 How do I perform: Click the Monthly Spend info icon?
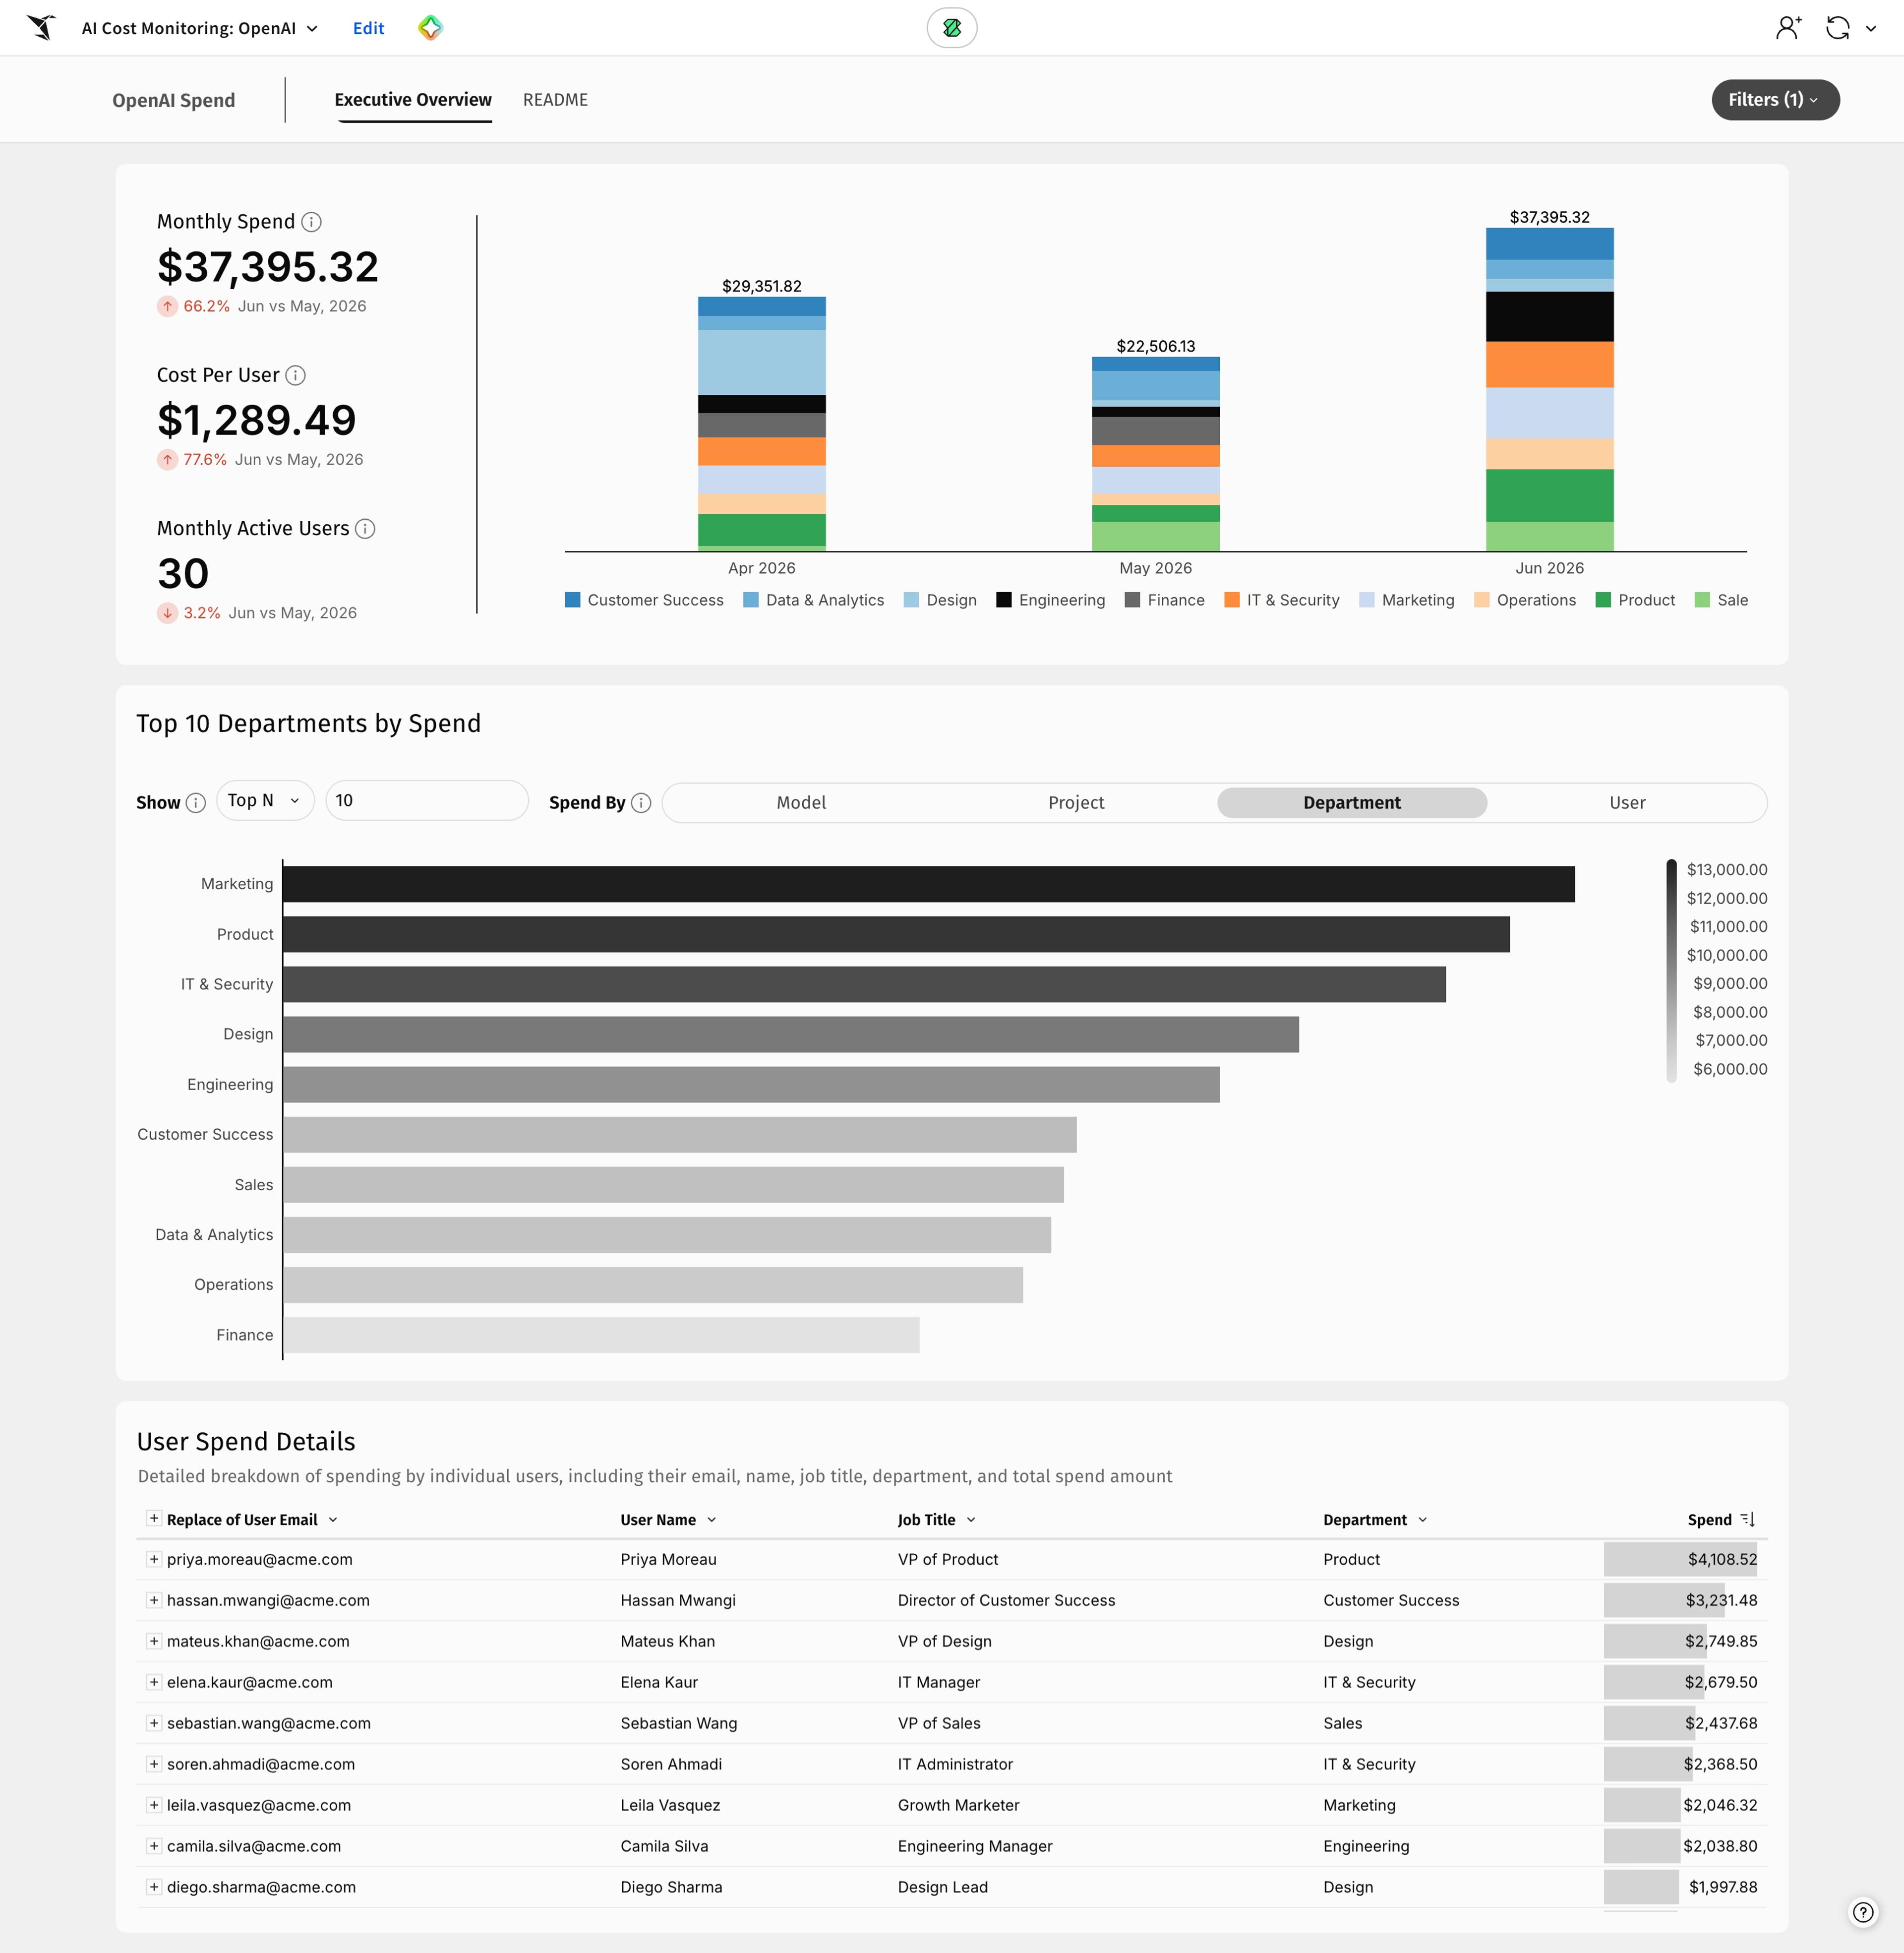pyautogui.click(x=311, y=221)
